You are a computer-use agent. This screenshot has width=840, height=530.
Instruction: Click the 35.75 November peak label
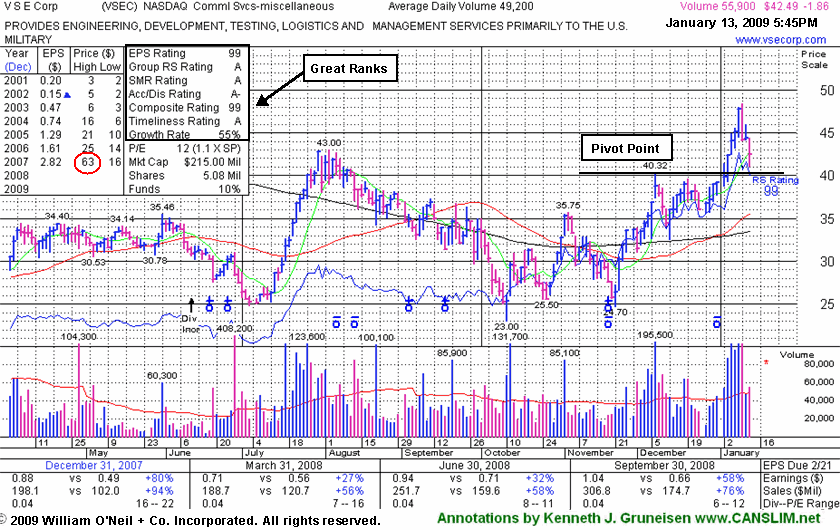(x=568, y=205)
